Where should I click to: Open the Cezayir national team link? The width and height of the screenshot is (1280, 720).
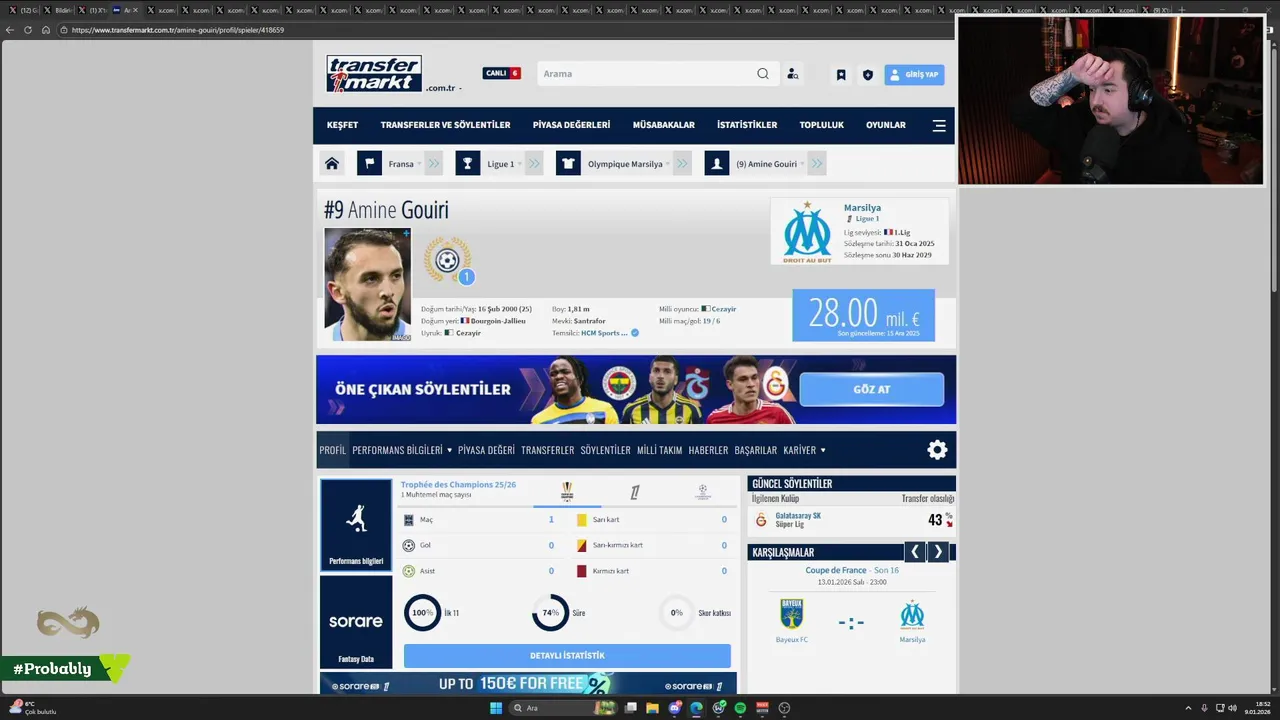[723, 309]
